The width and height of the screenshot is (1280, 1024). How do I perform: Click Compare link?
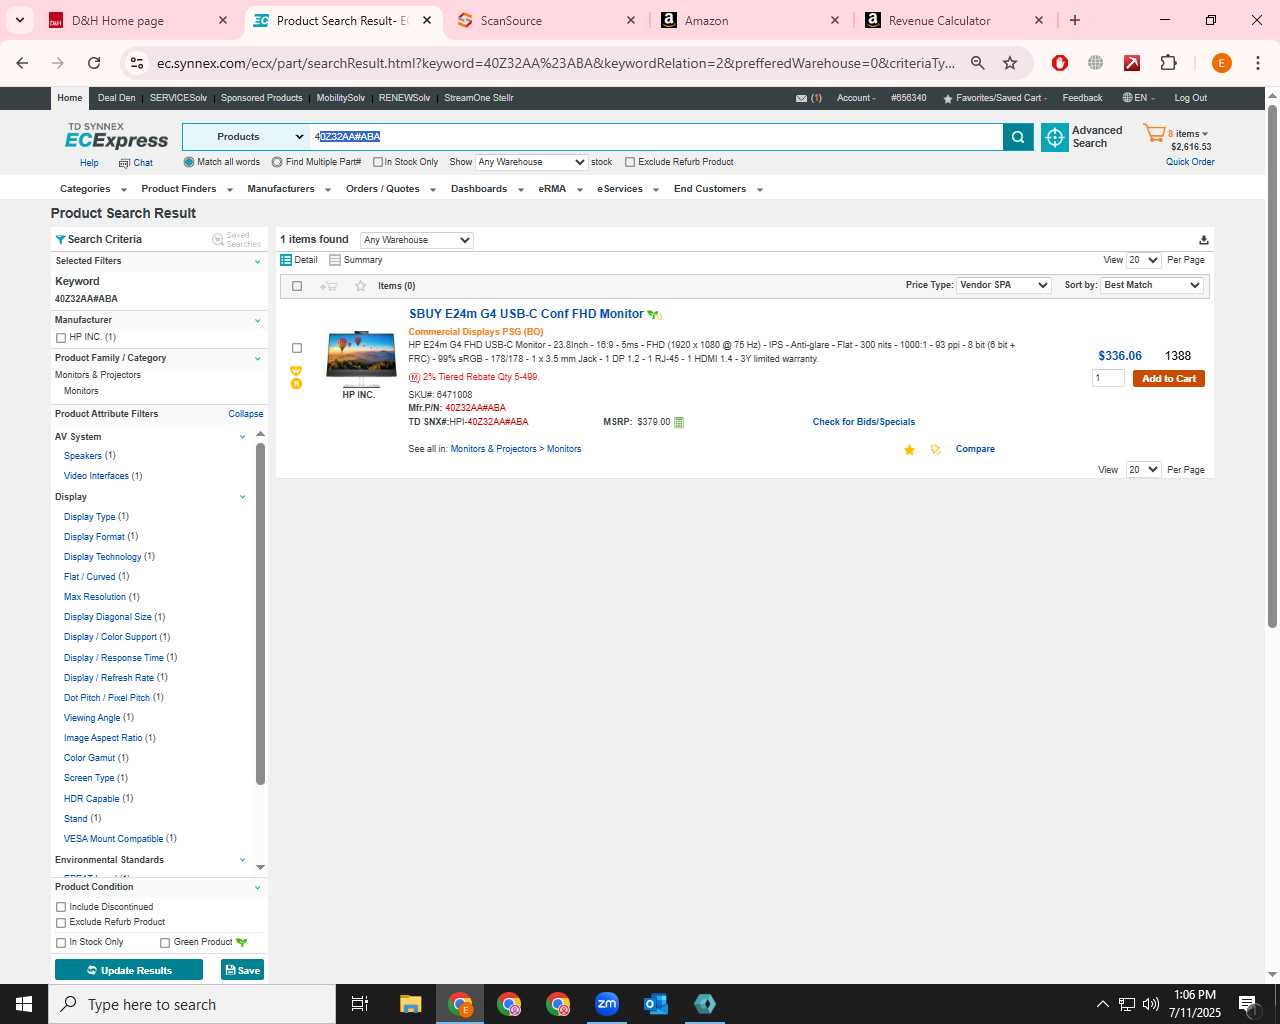click(975, 449)
